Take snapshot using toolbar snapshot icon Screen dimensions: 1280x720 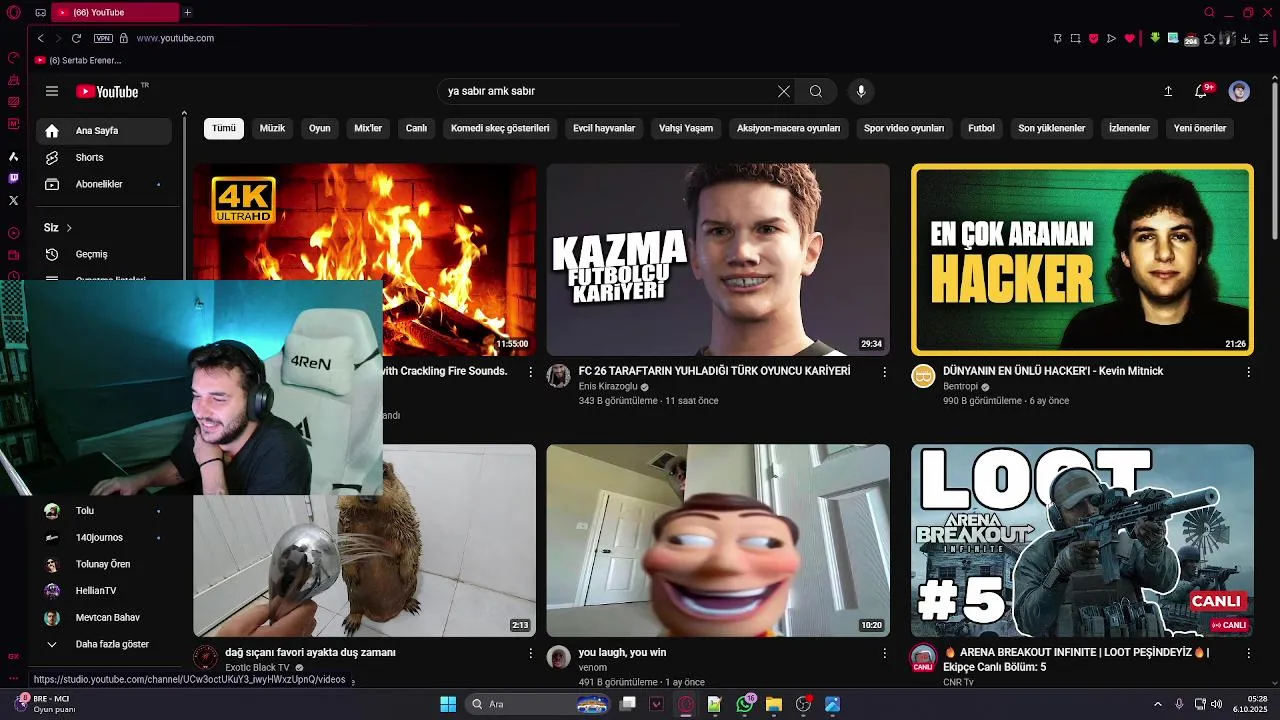tap(1075, 38)
